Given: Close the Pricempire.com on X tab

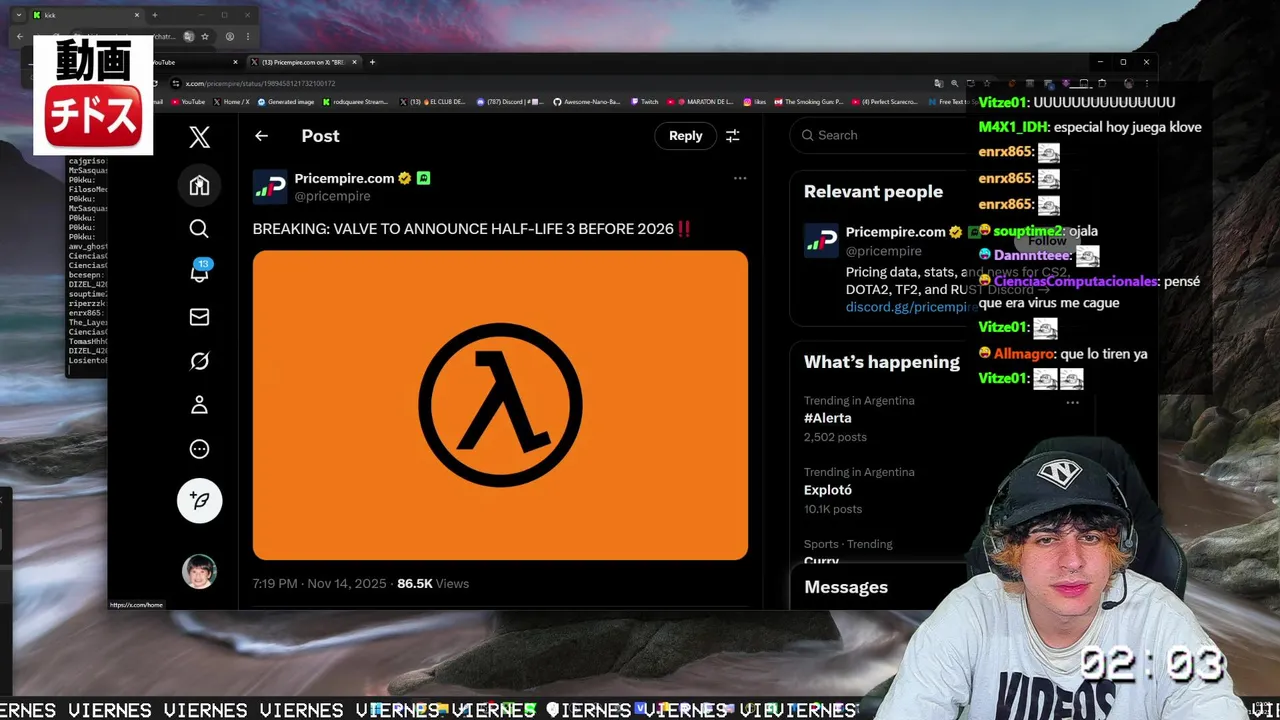Looking at the screenshot, I should 354,62.
